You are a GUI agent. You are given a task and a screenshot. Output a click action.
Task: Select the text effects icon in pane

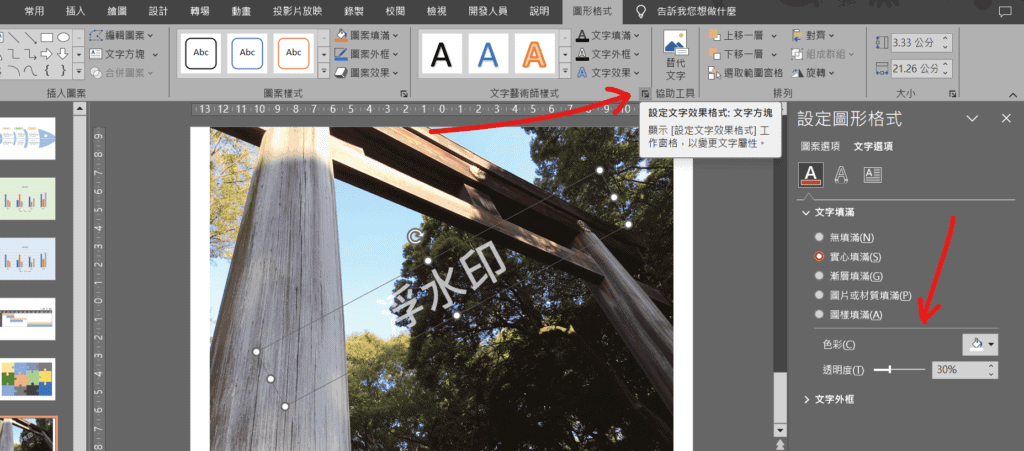coord(842,175)
